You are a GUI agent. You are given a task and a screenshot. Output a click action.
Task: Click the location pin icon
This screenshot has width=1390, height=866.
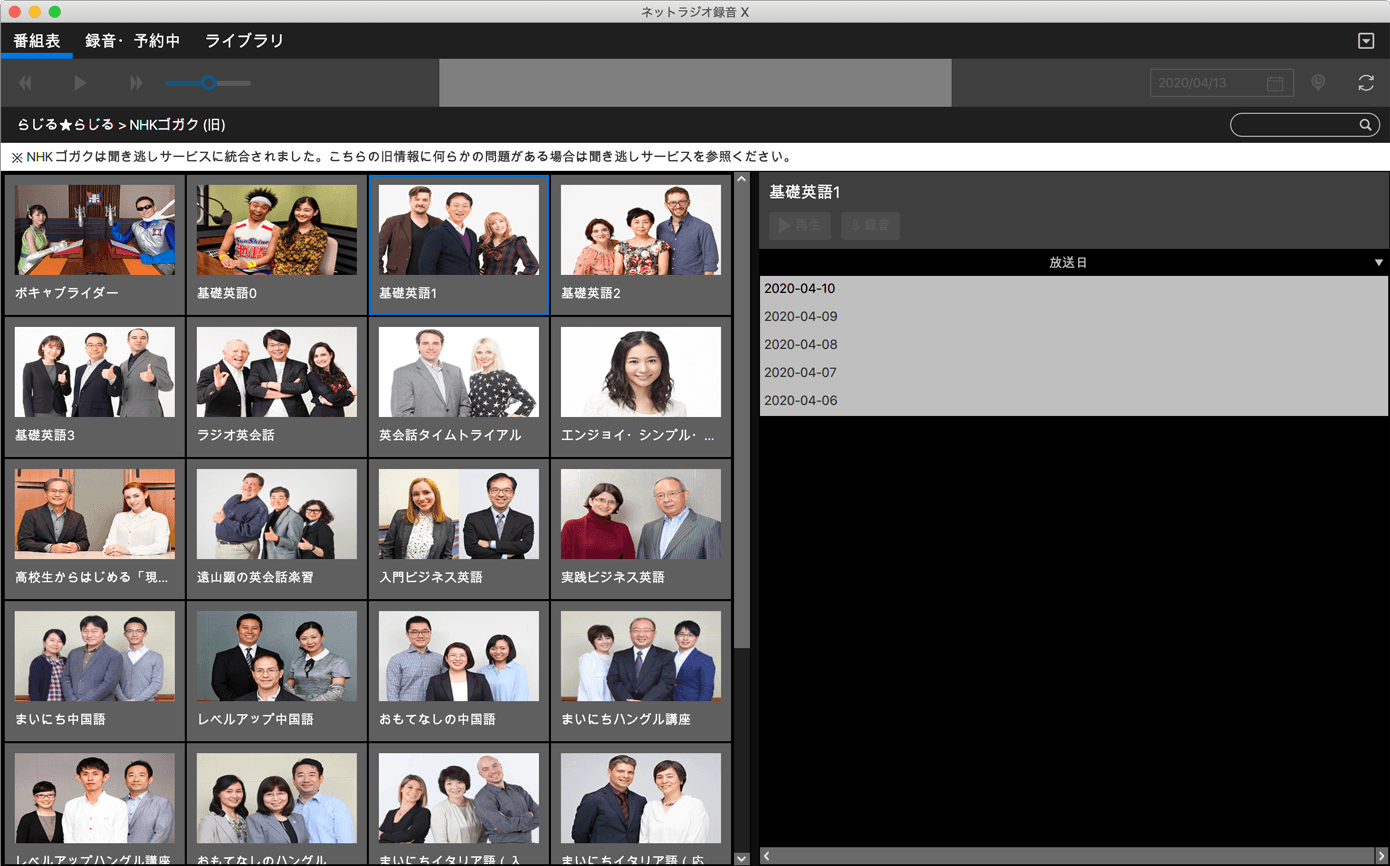[1318, 83]
